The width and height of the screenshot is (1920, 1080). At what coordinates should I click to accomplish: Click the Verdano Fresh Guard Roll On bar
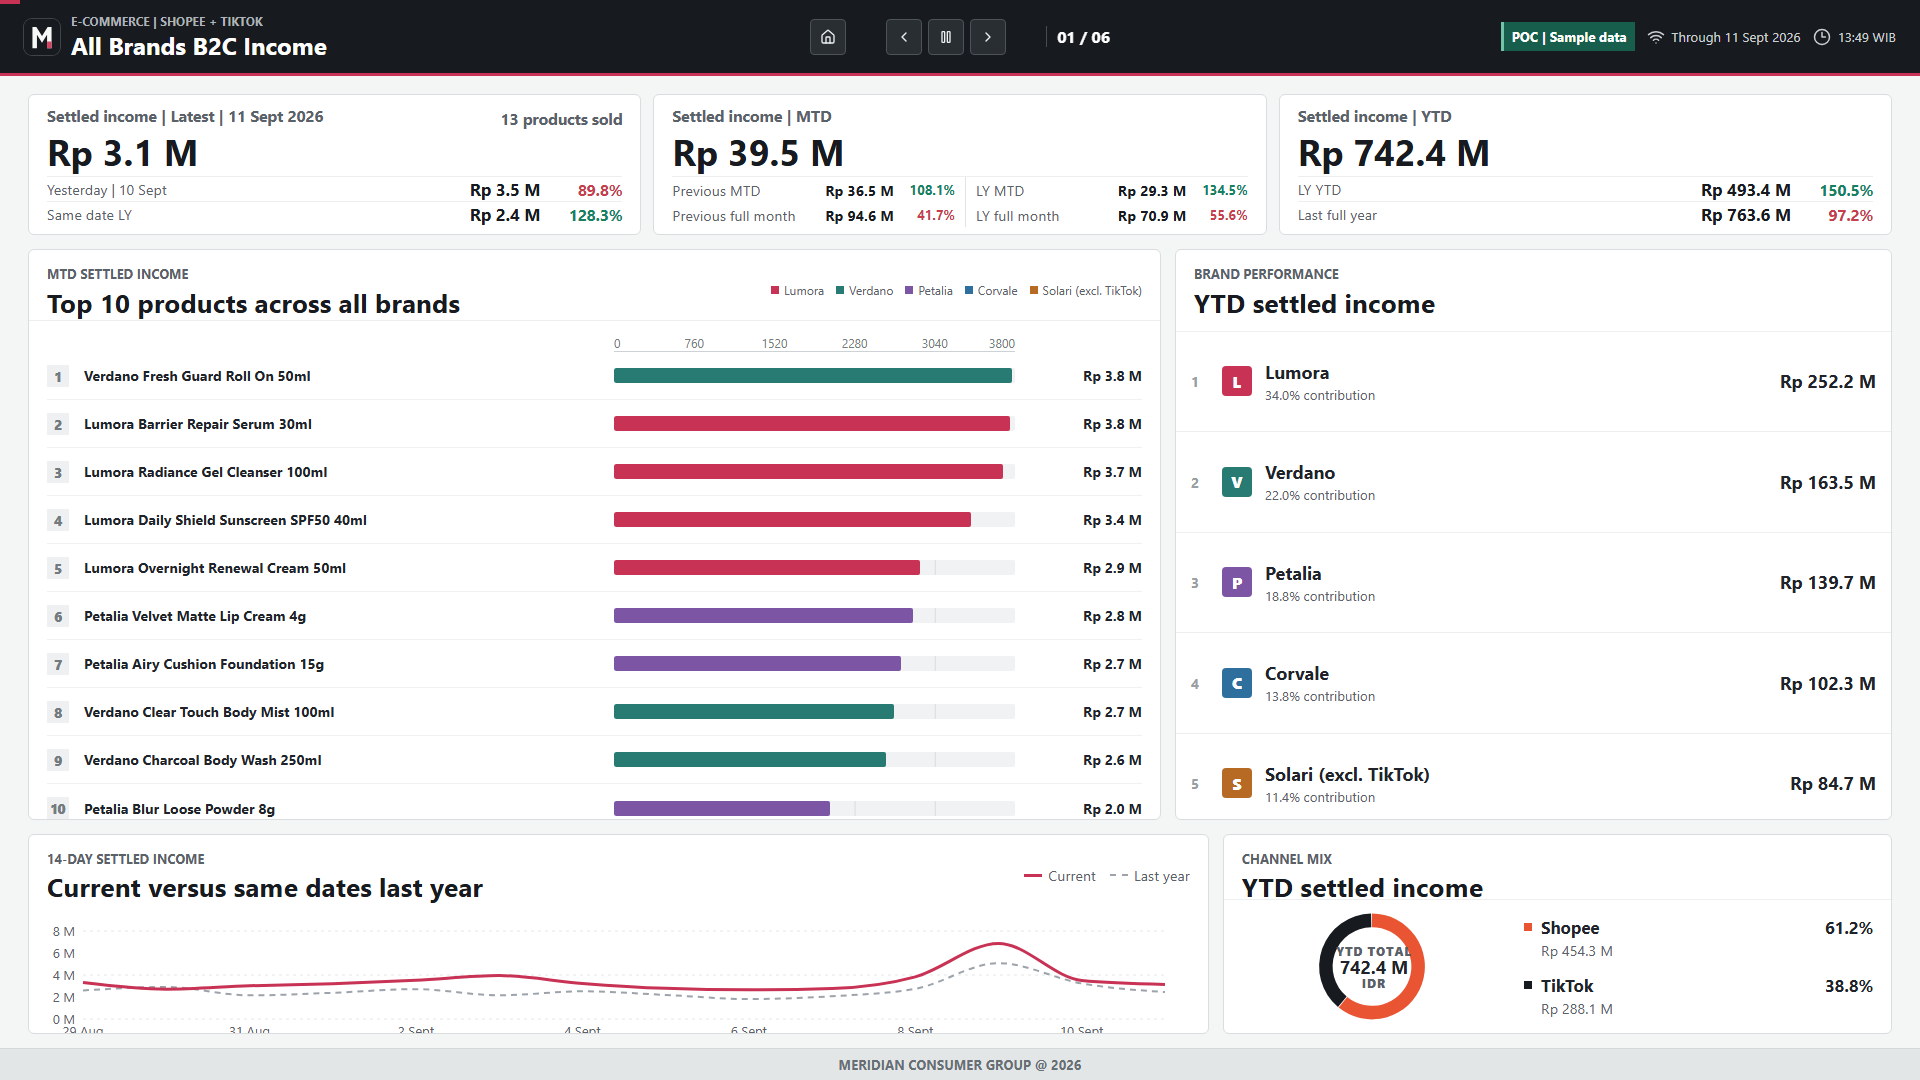[813, 376]
